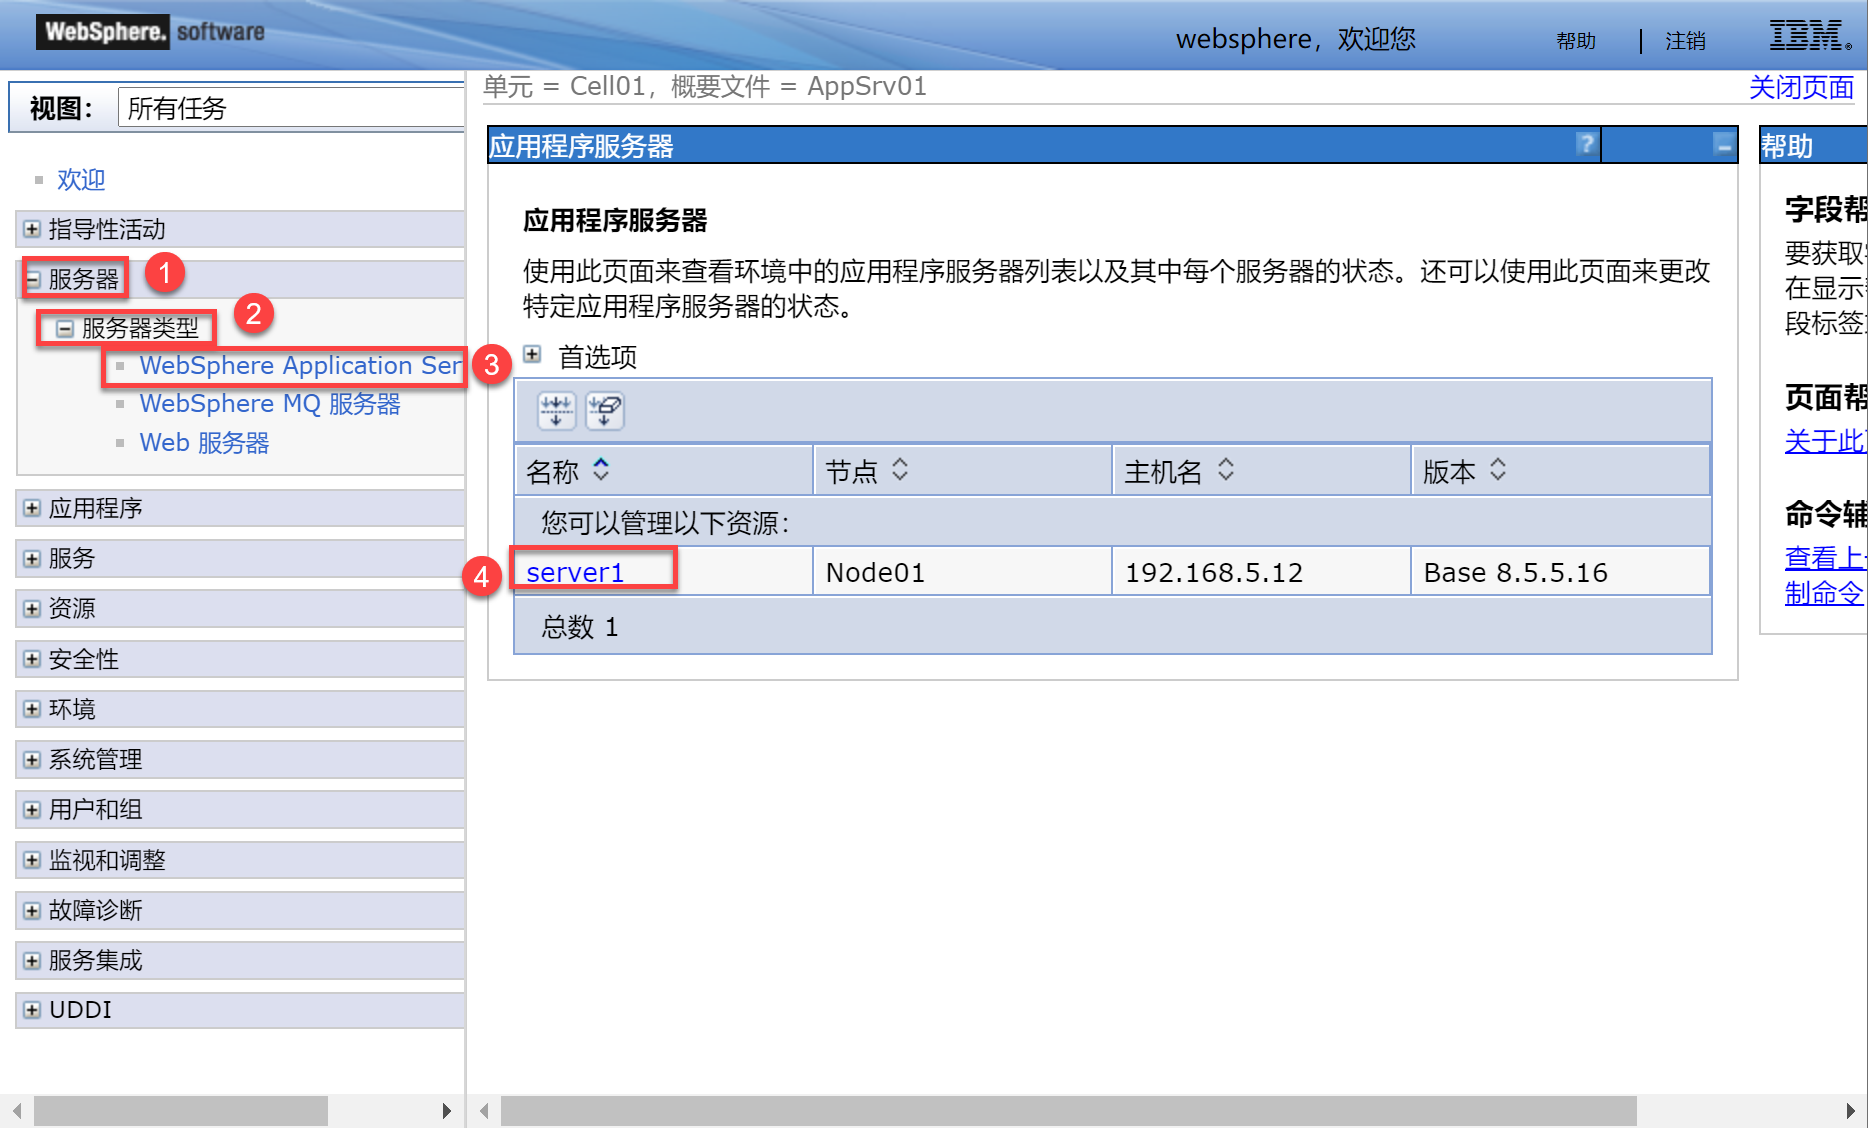Click the IBM logo
This screenshot has width=1868, height=1128.
[1810, 35]
